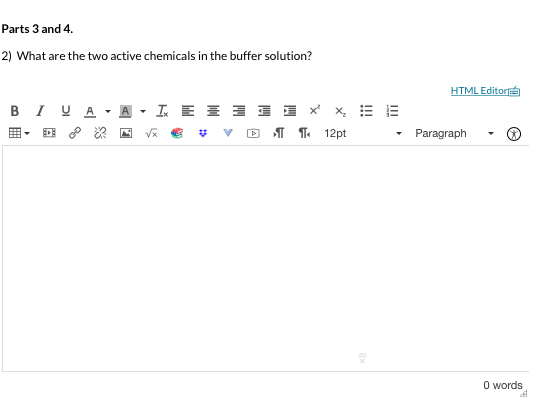
Task: Click the "0 words" counter
Action: pyautogui.click(x=503, y=385)
